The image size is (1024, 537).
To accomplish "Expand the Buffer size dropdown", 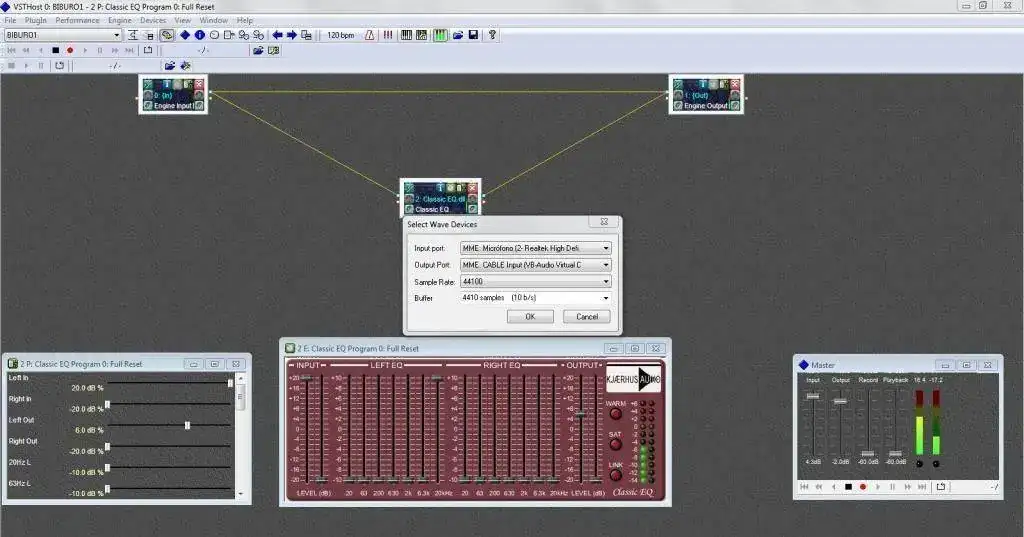I will tap(534, 298).
